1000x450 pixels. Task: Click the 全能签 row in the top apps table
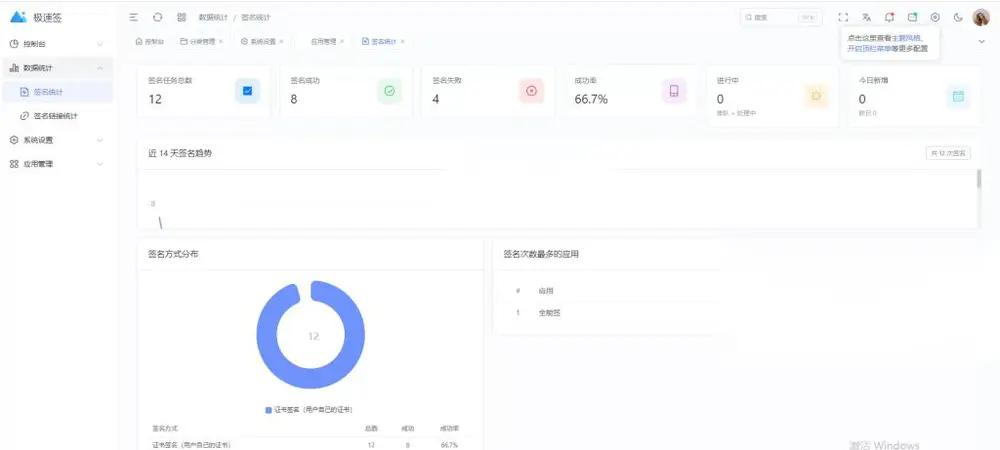pyautogui.click(x=603, y=313)
